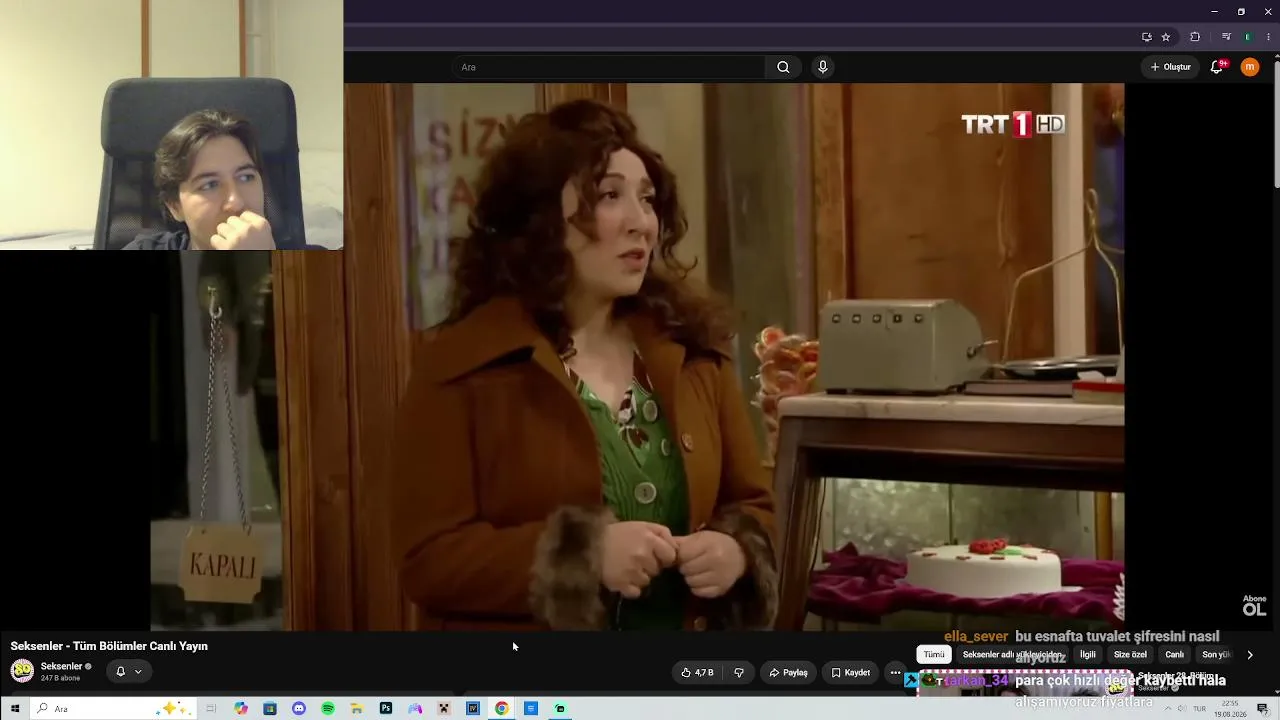This screenshot has width=1280, height=720.
Task: Open the Chrome extensions puzzle icon
Action: point(1195,37)
